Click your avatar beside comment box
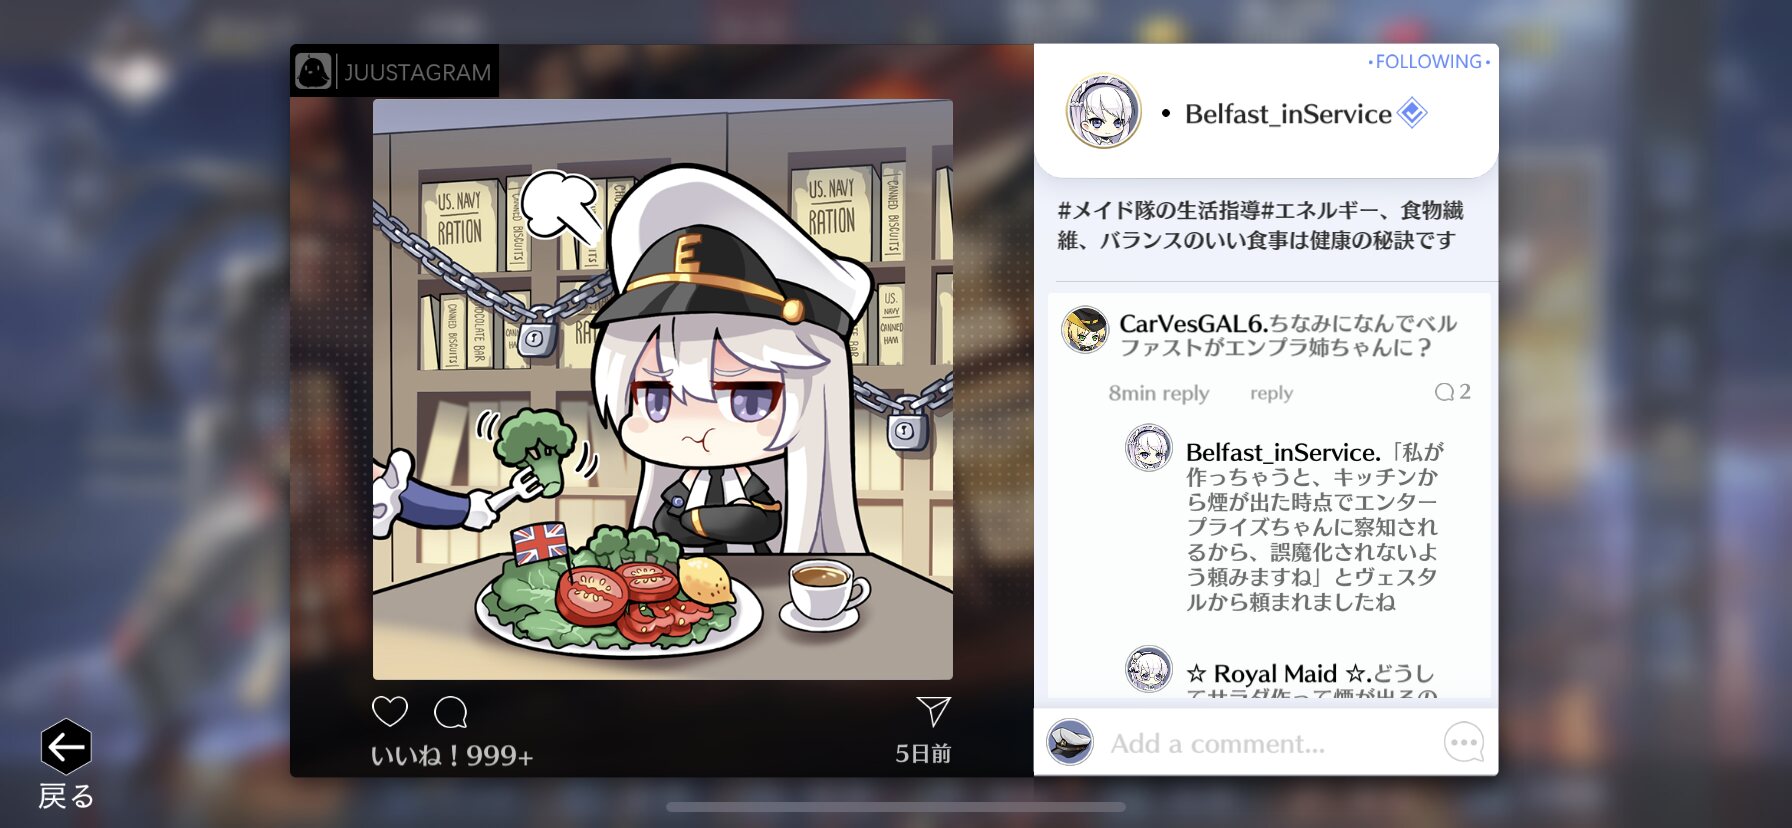This screenshot has width=1792, height=828. click(x=1070, y=743)
